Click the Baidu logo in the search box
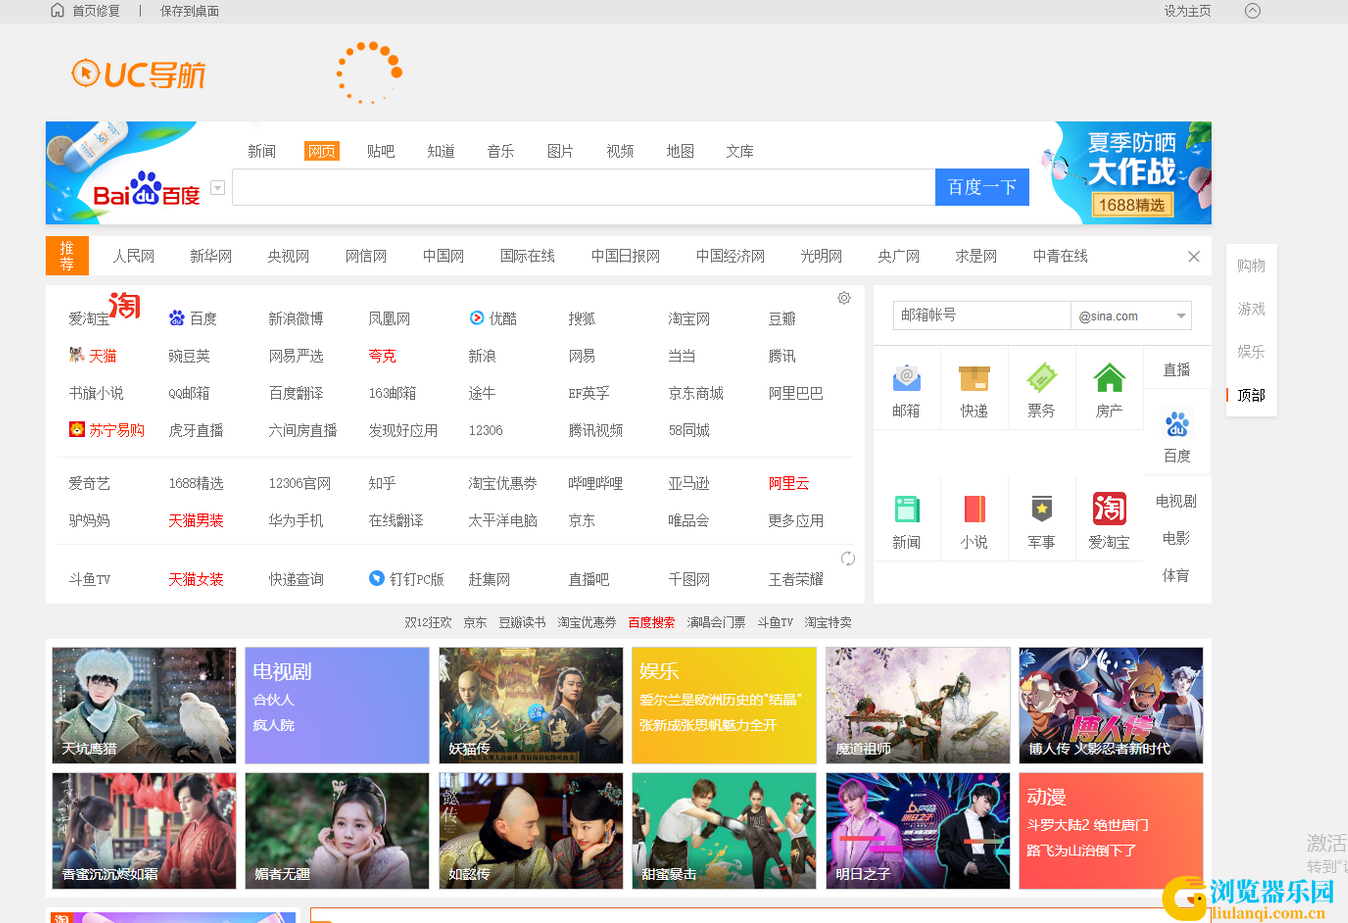 [x=146, y=188]
